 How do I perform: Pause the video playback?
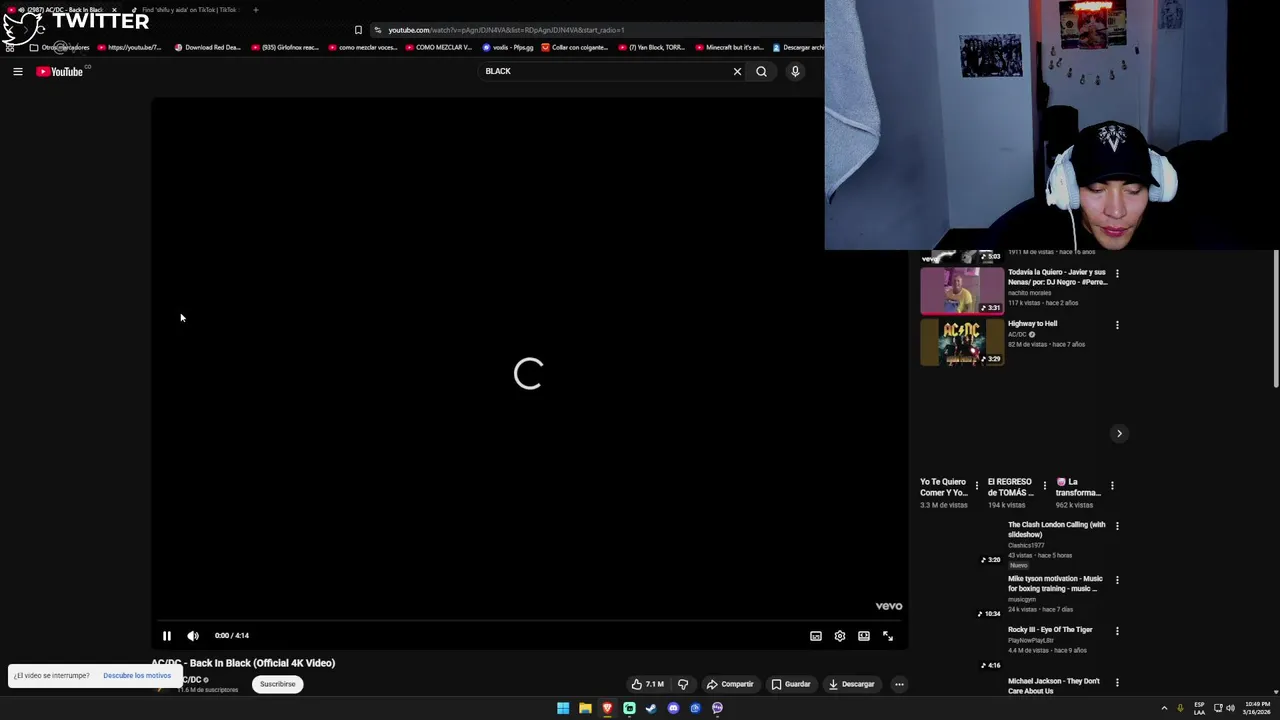(167, 636)
